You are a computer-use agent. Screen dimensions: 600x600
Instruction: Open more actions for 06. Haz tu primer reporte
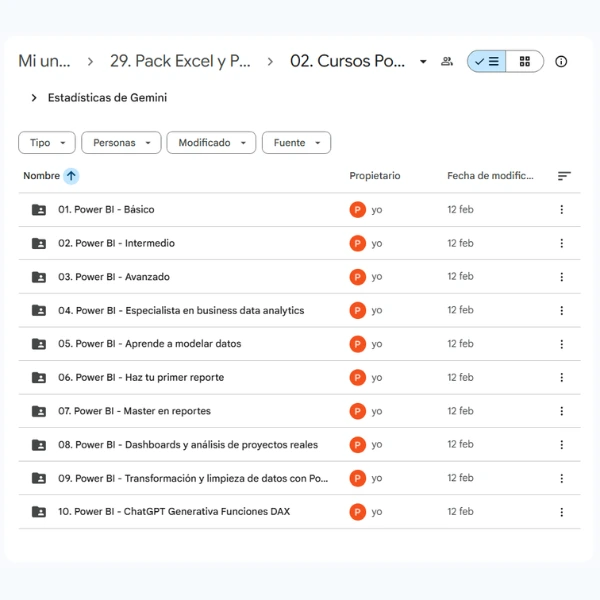[561, 377]
